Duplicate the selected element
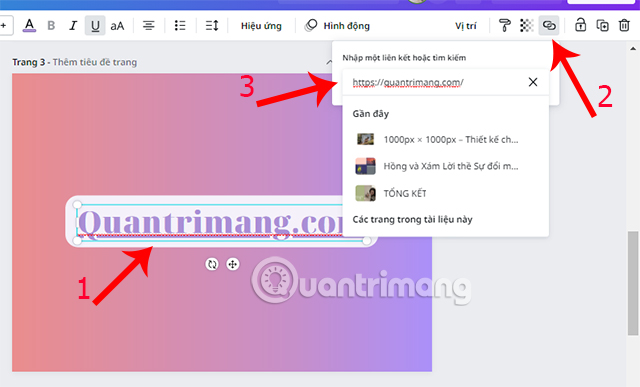This screenshot has height=387, width=640. pos(602,26)
